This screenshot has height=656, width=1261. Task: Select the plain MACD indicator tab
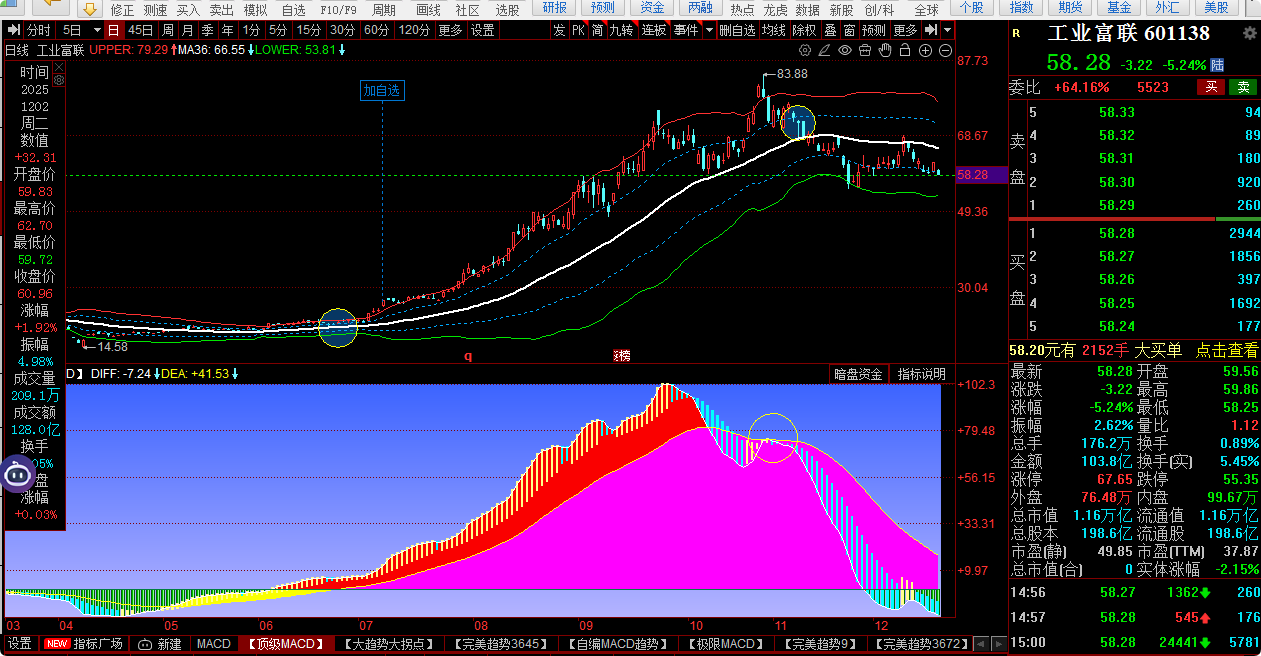[213, 644]
